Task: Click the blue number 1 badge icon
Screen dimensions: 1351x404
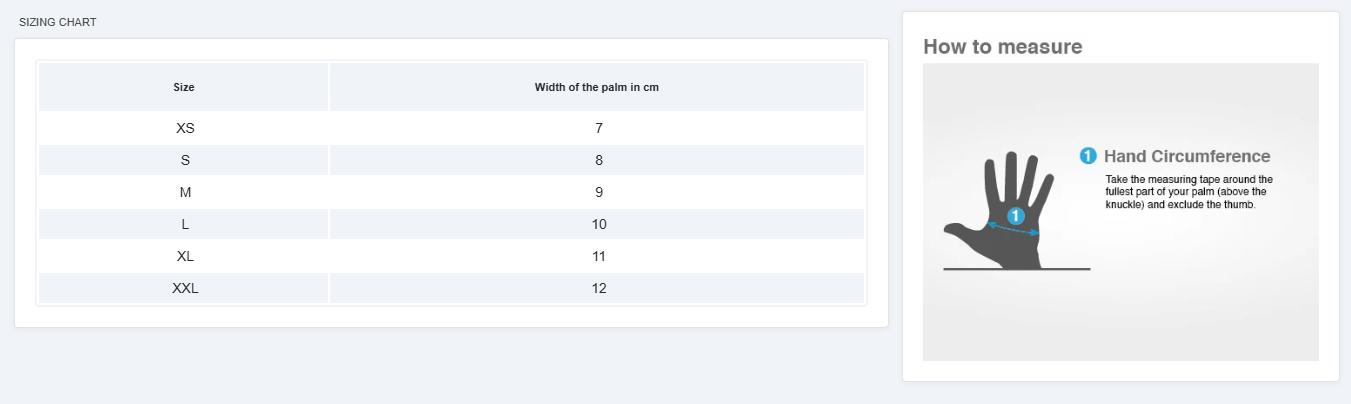Action: tap(1088, 156)
